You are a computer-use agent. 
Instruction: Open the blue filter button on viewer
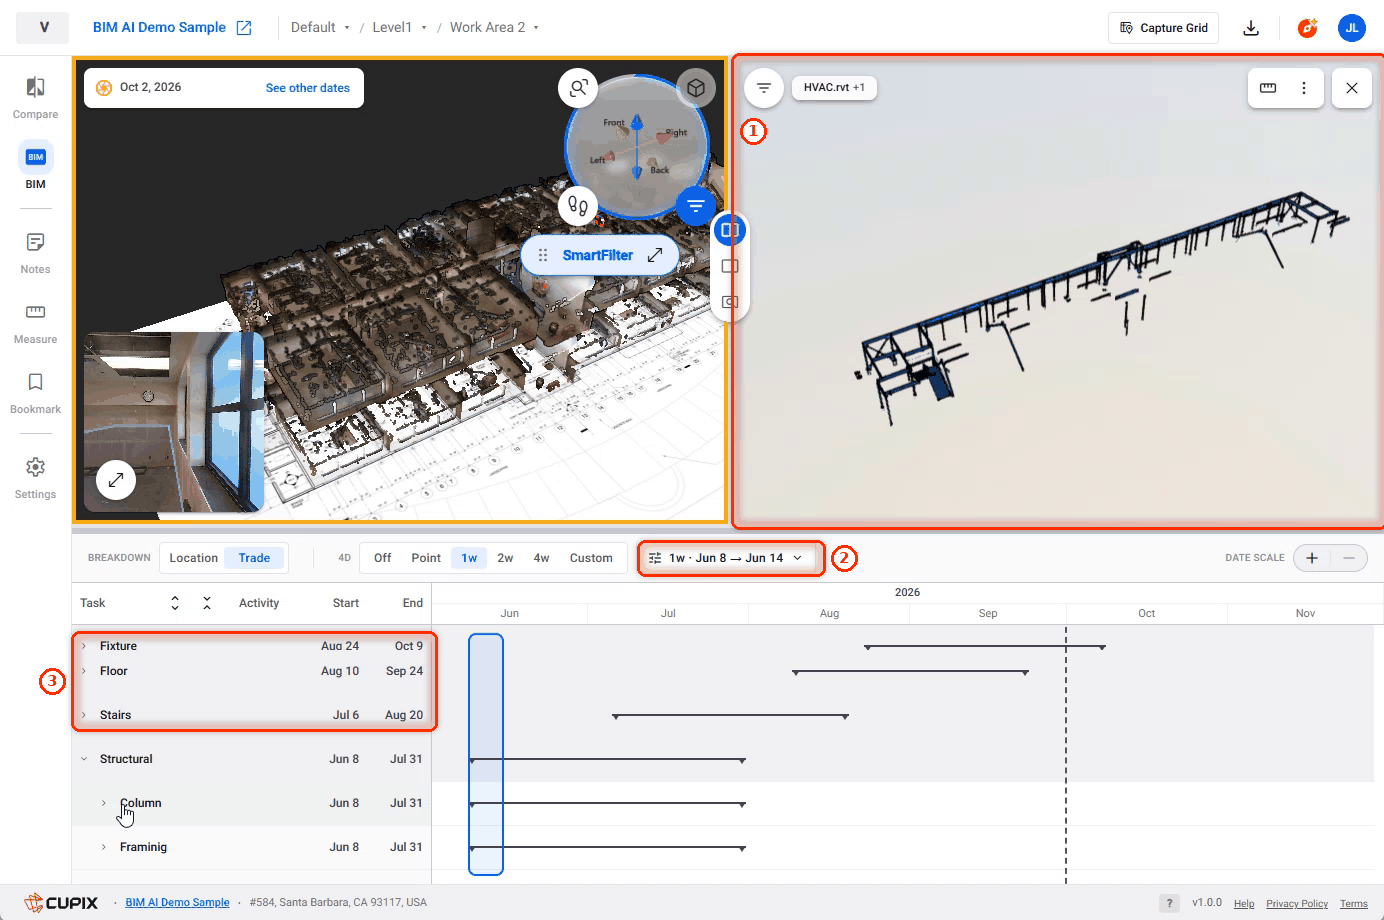click(x=696, y=206)
